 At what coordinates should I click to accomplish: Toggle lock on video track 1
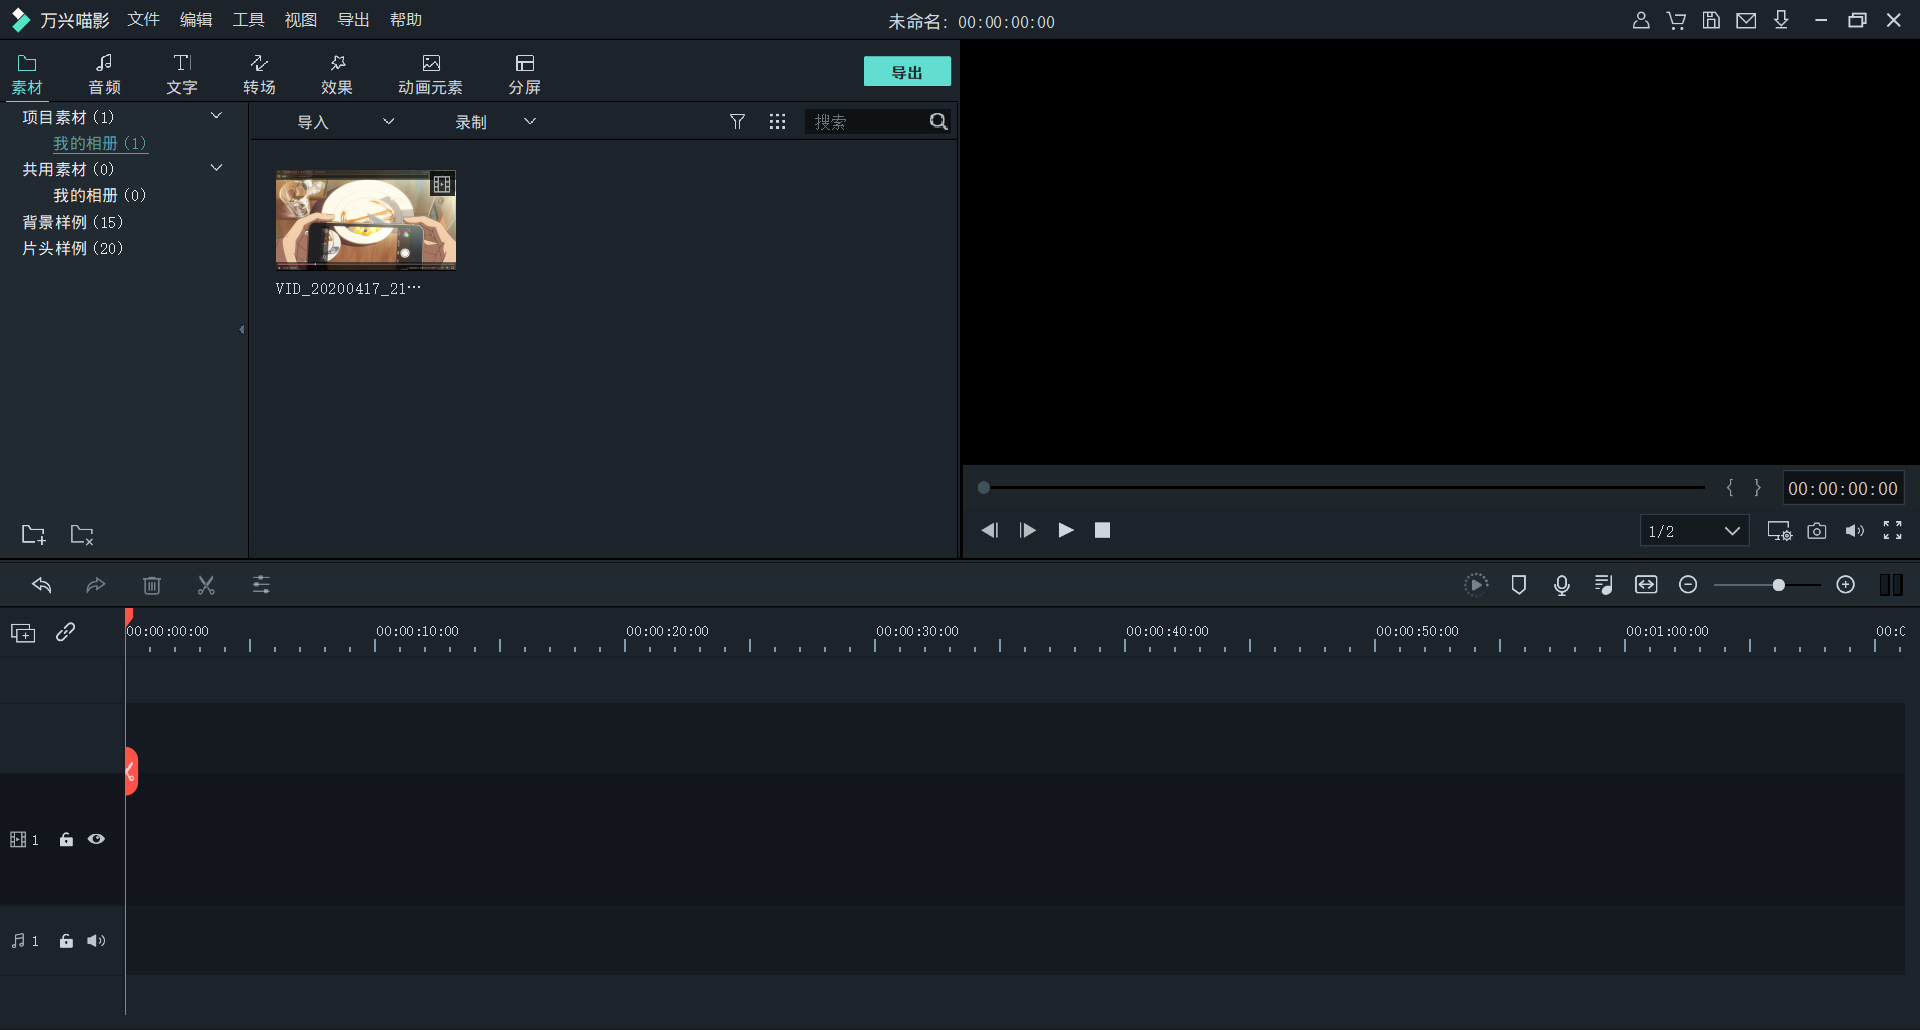tap(66, 840)
